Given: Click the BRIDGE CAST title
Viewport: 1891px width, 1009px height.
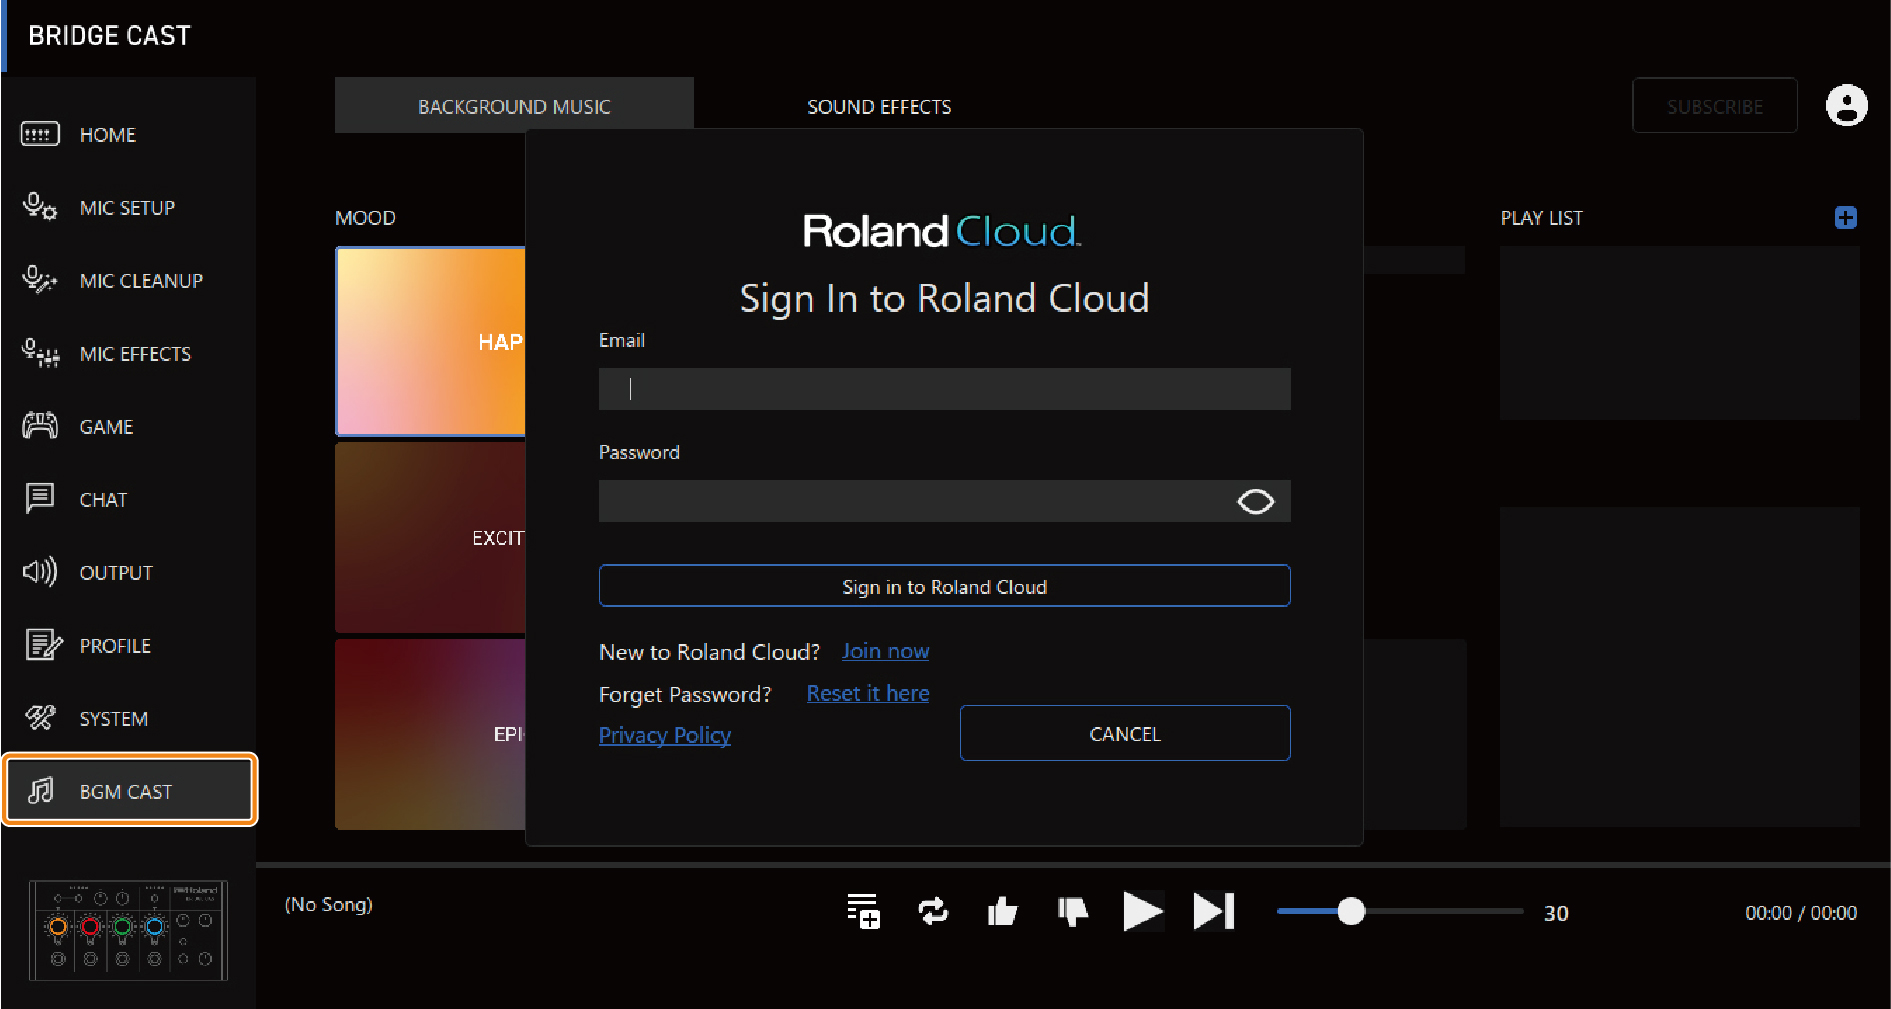Looking at the screenshot, I should 109,36.
